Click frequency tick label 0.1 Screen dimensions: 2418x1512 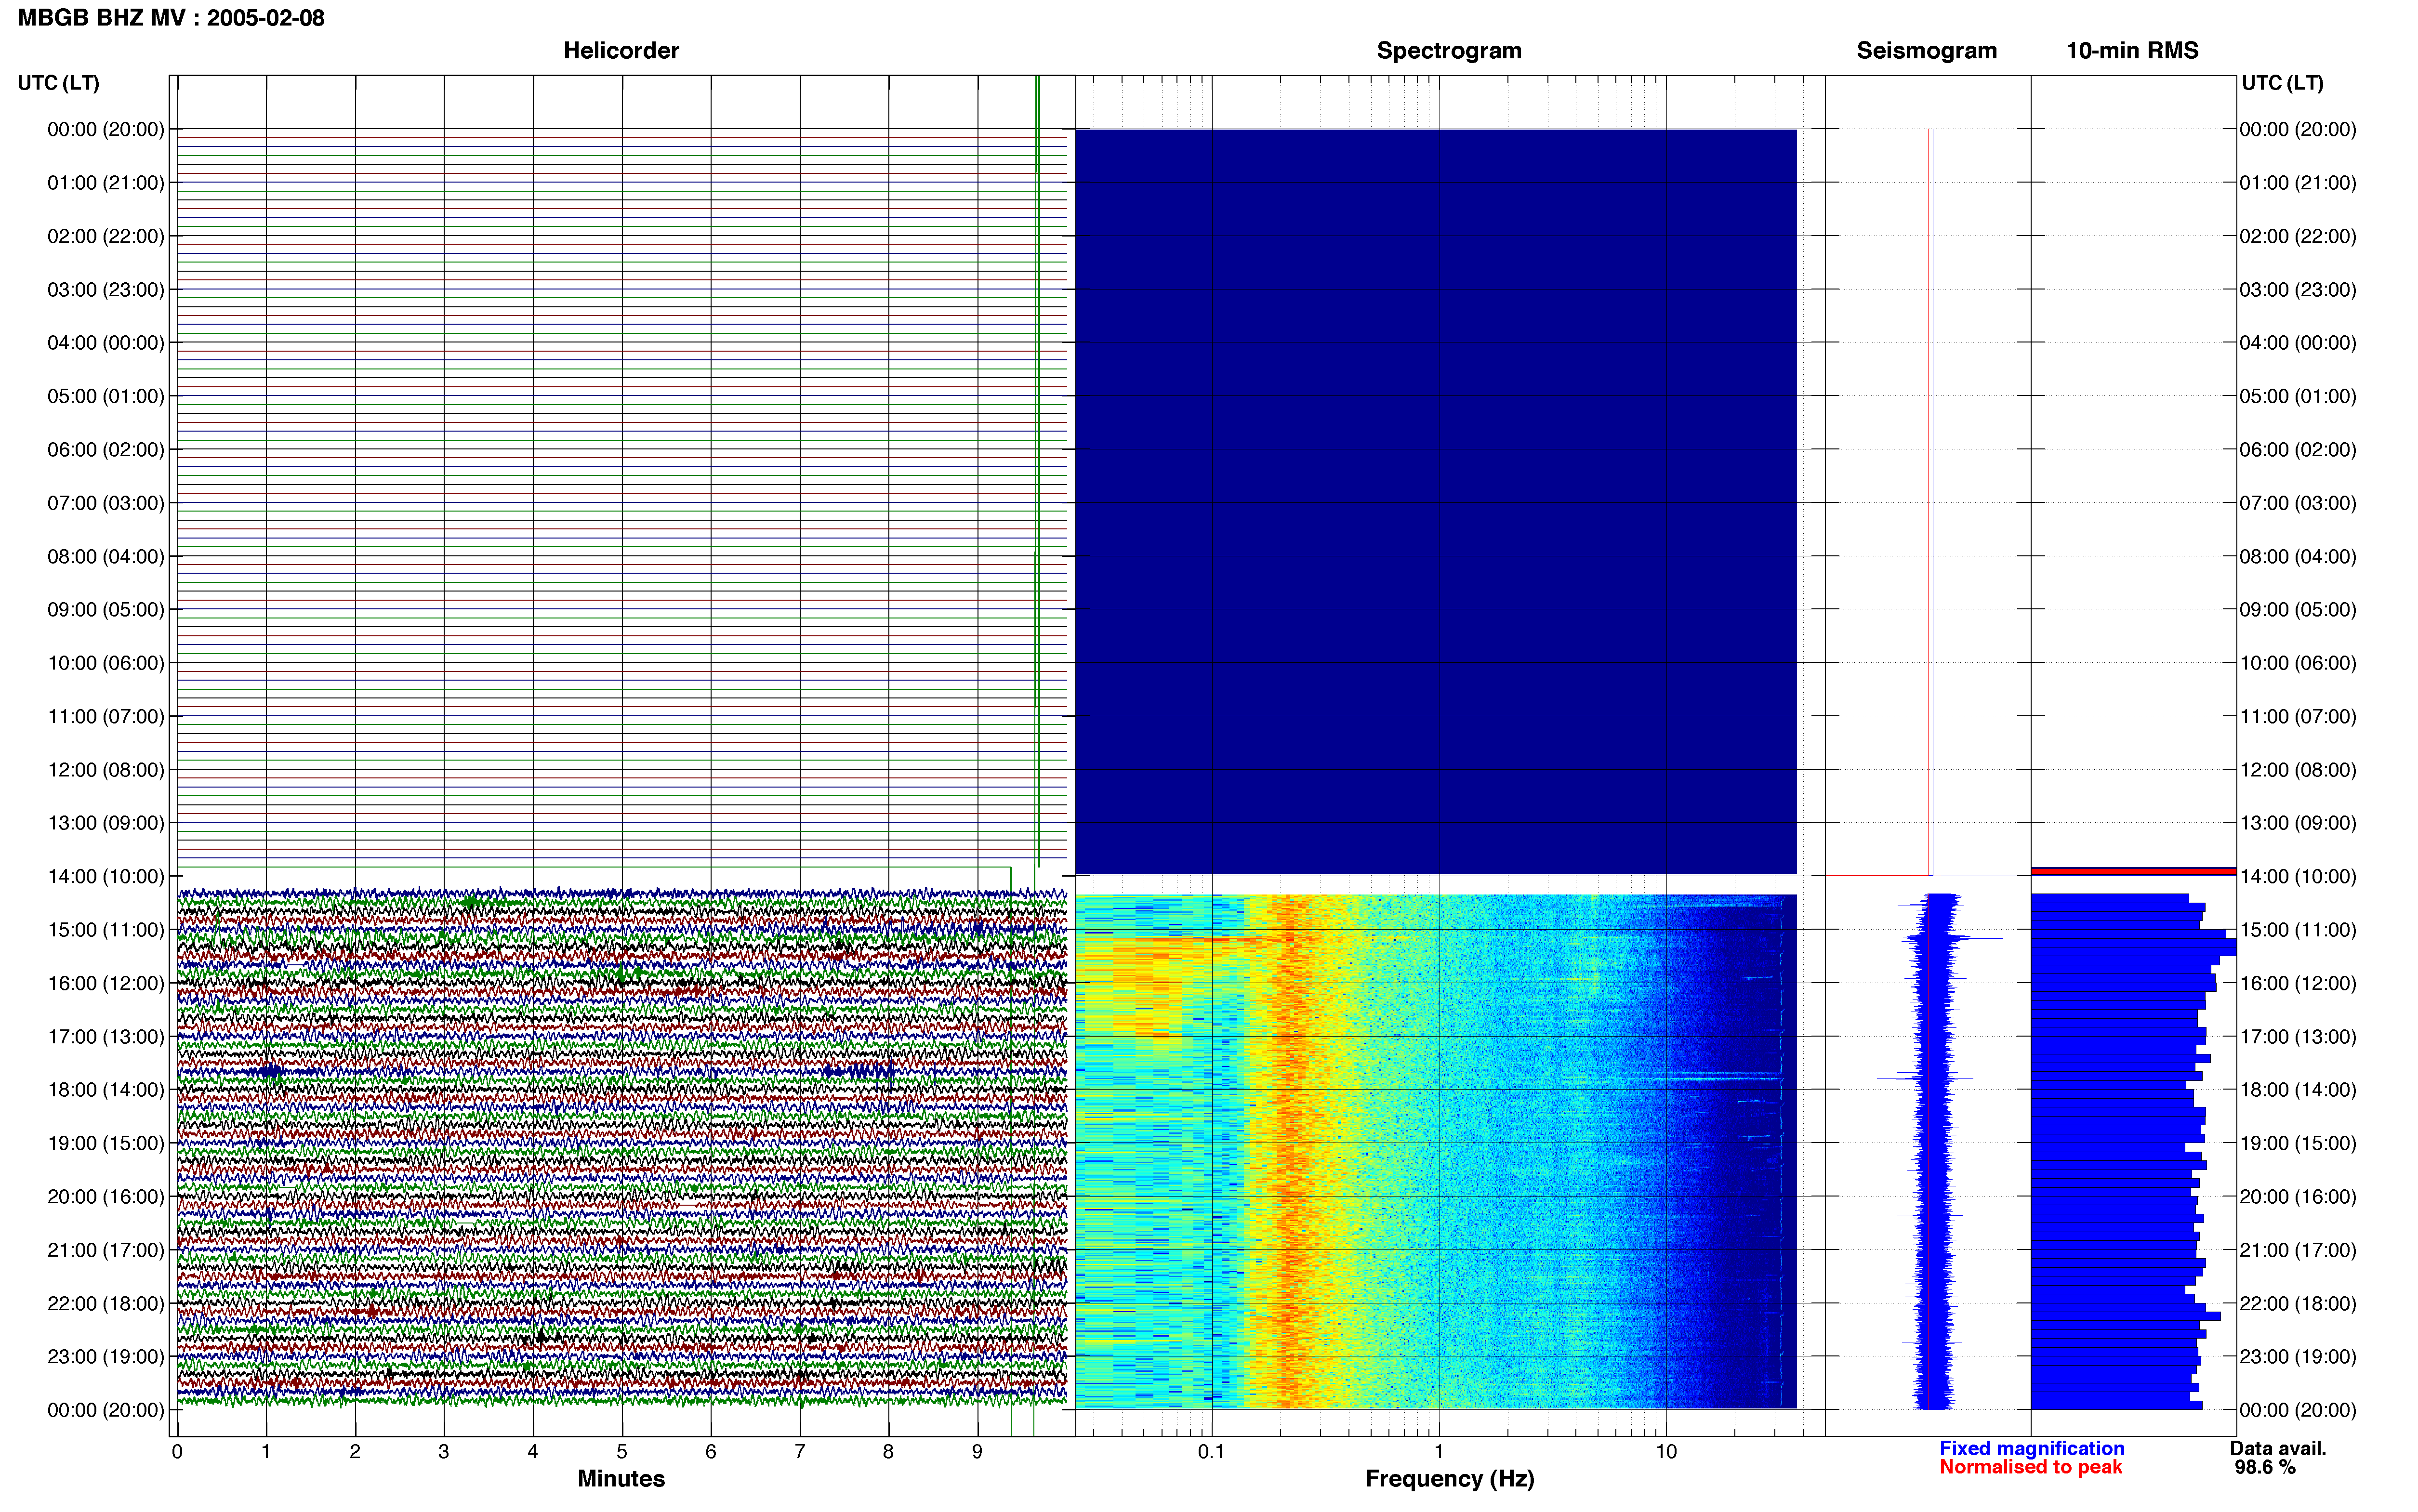click(x=1211, y=1452)
